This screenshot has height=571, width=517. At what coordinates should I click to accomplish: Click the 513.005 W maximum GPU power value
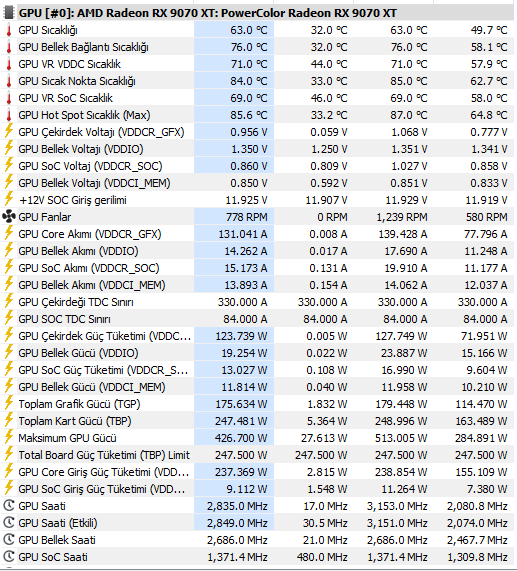401,438
